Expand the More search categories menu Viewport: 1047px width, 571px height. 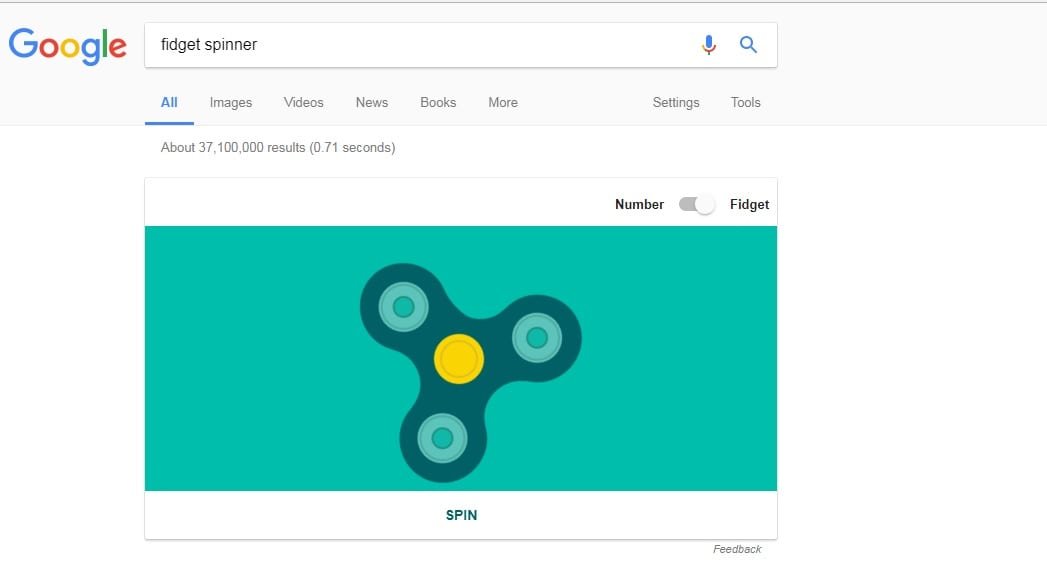503,102
